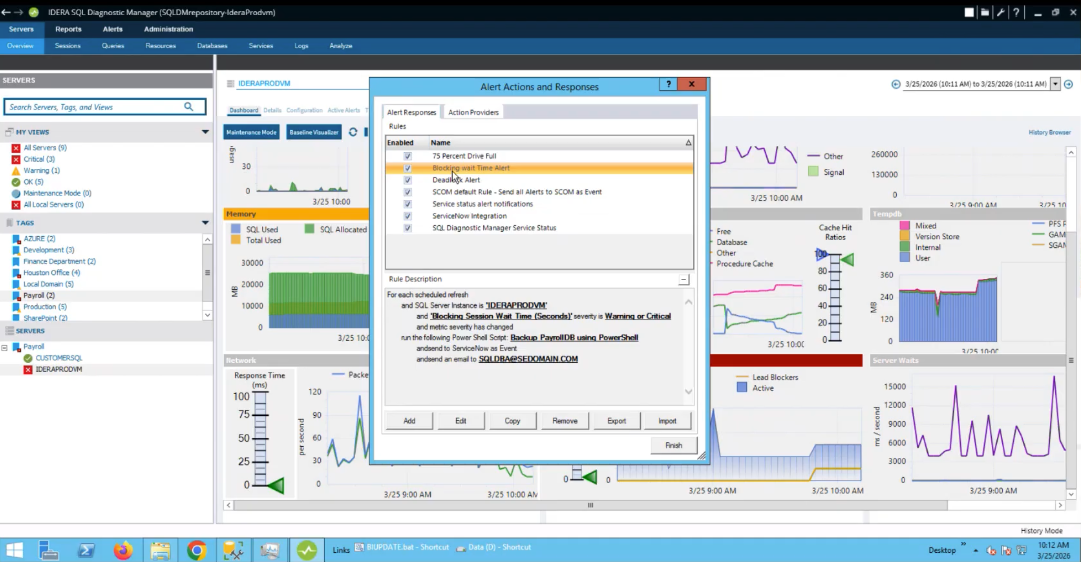
Task: Click the refresh icon beside Baseline Visualizer
Action: pos(353,132)
